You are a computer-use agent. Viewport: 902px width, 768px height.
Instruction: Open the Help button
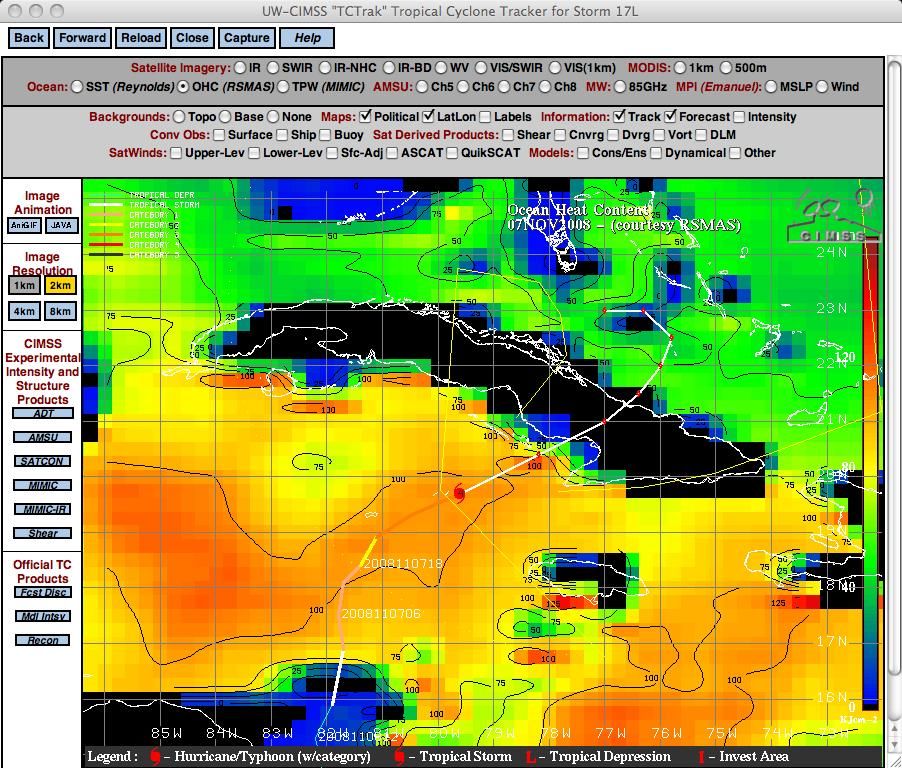307,38
